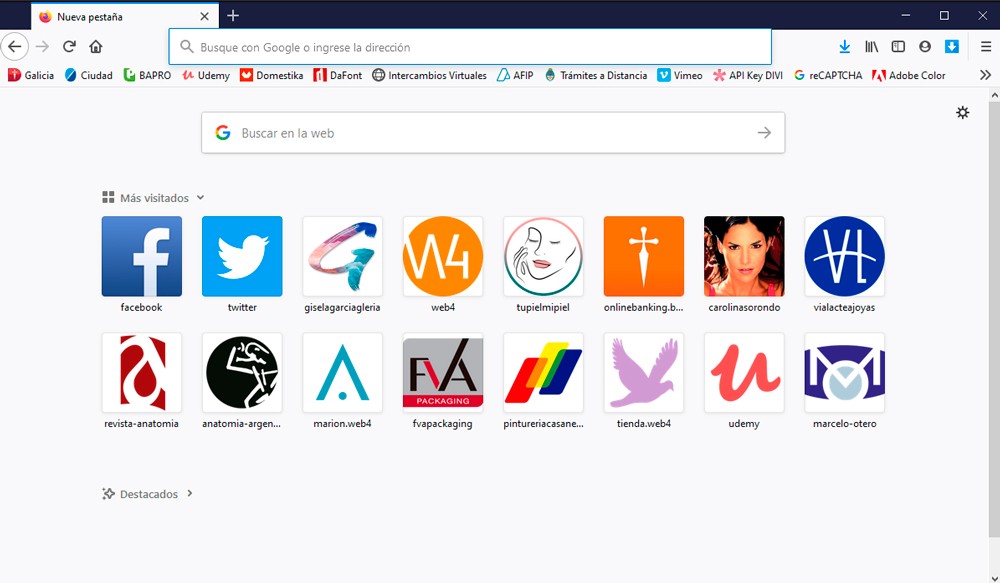Go back with the back arrow button

14,47
